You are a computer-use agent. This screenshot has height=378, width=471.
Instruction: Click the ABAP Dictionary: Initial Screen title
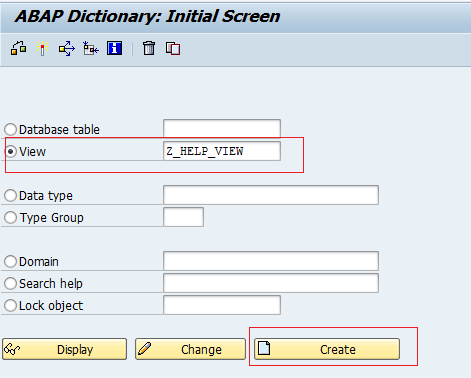(x=147, y=16)
